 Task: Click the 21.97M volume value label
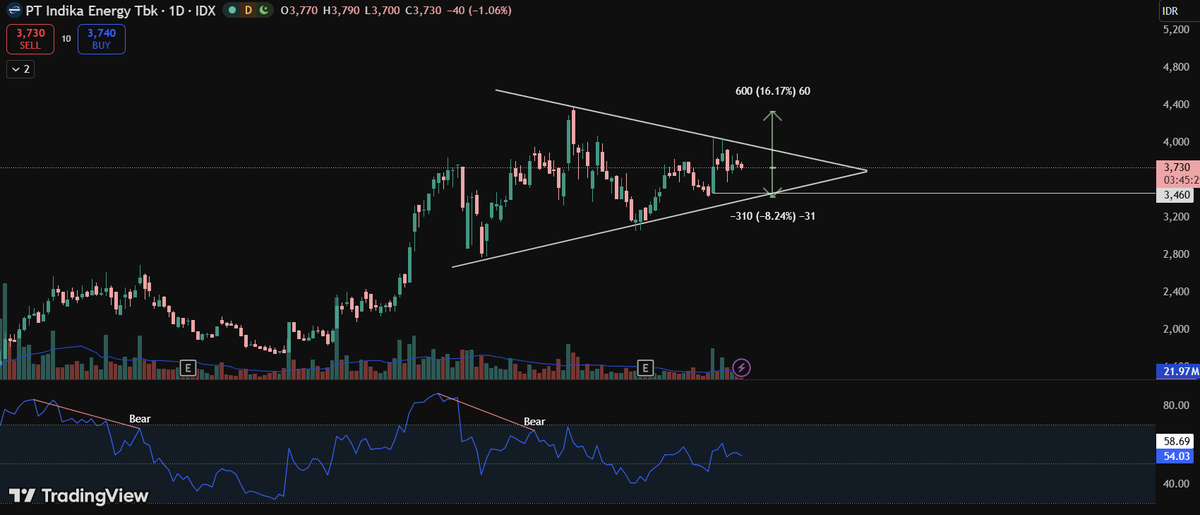point(1176,372)
